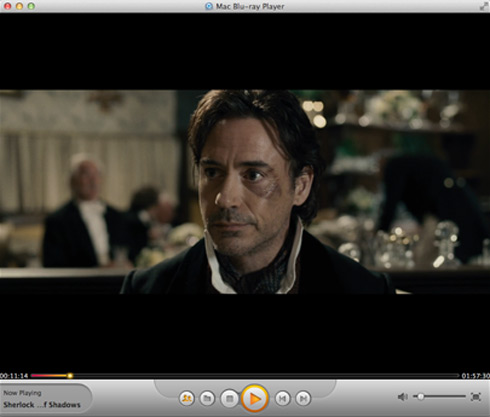
Task: Open file via the folder icon
Action: coord(207,398)
